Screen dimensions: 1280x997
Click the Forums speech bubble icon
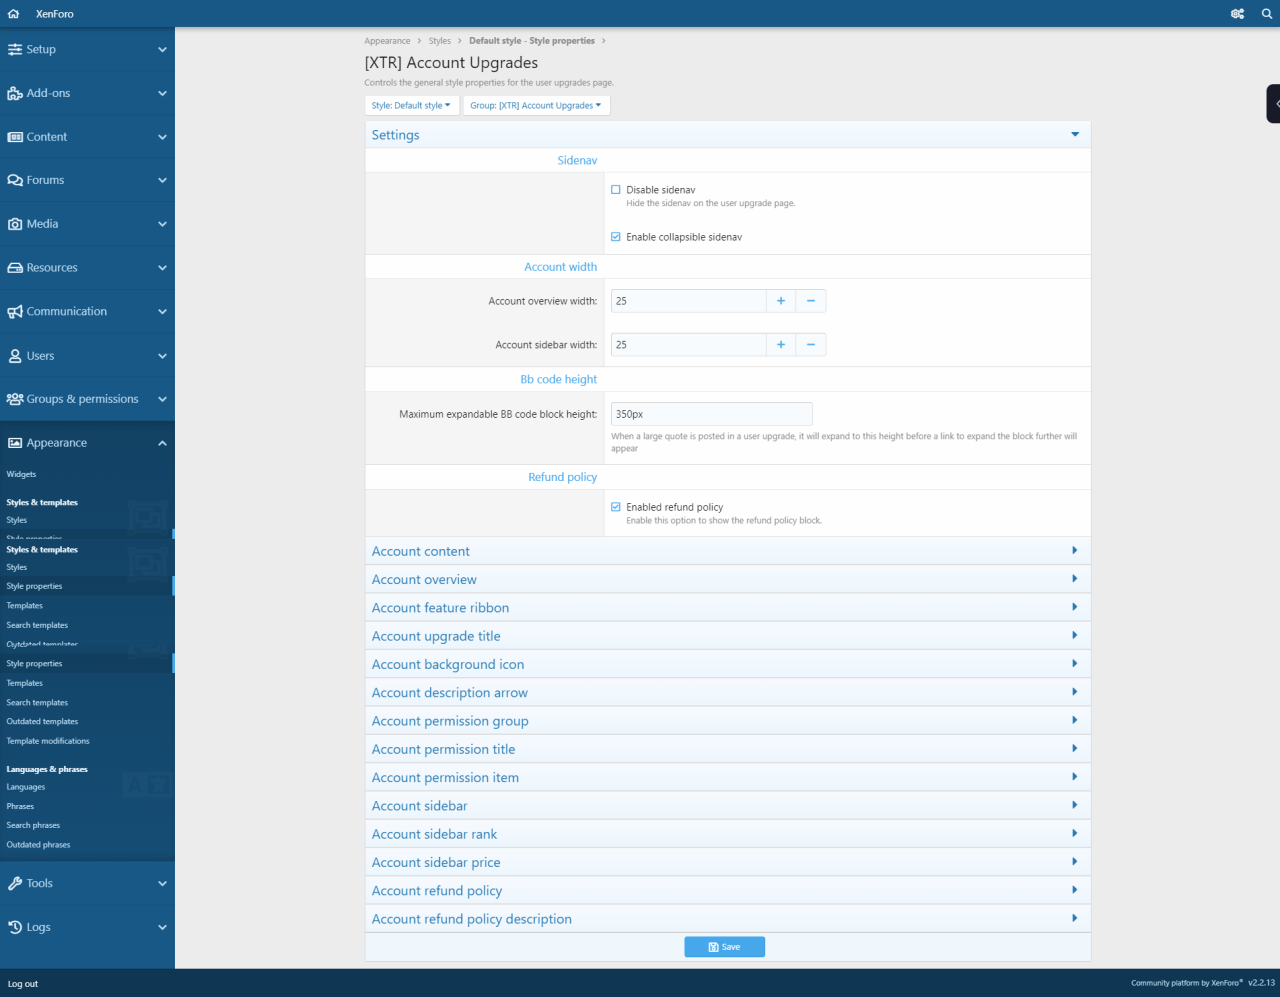(x=15, y=181)
